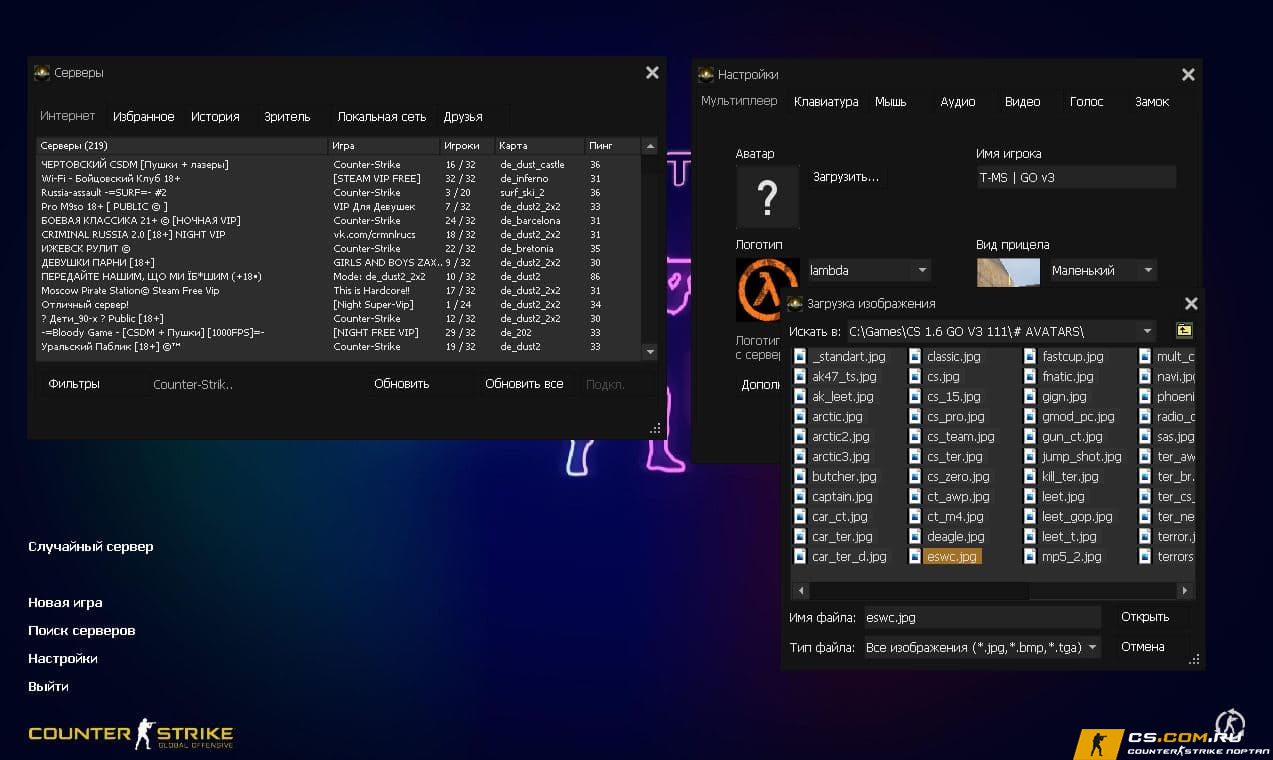Open the История tab

pyautogui.click(x=215, y=117)
